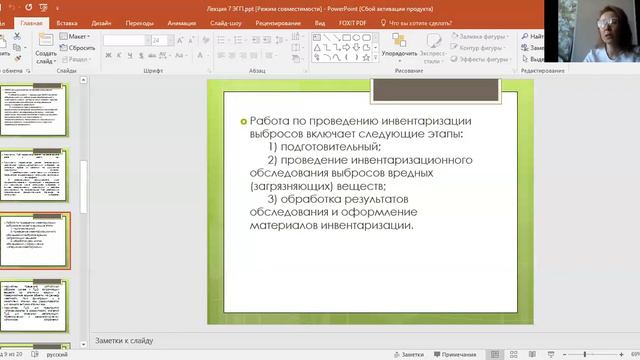Click the Copy icon in clipboard group

click(x=17, y=48)
